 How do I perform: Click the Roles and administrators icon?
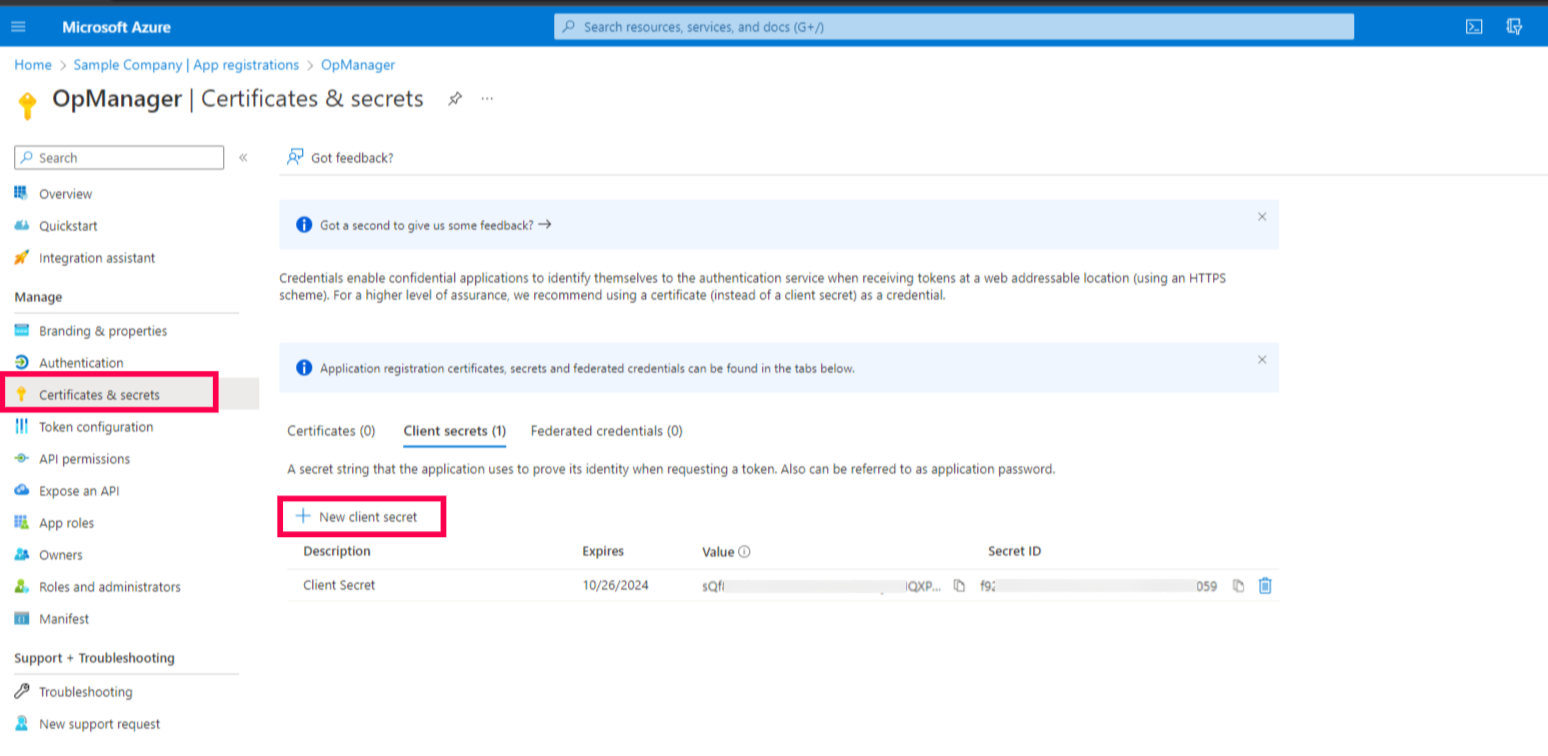pos(22,587)
